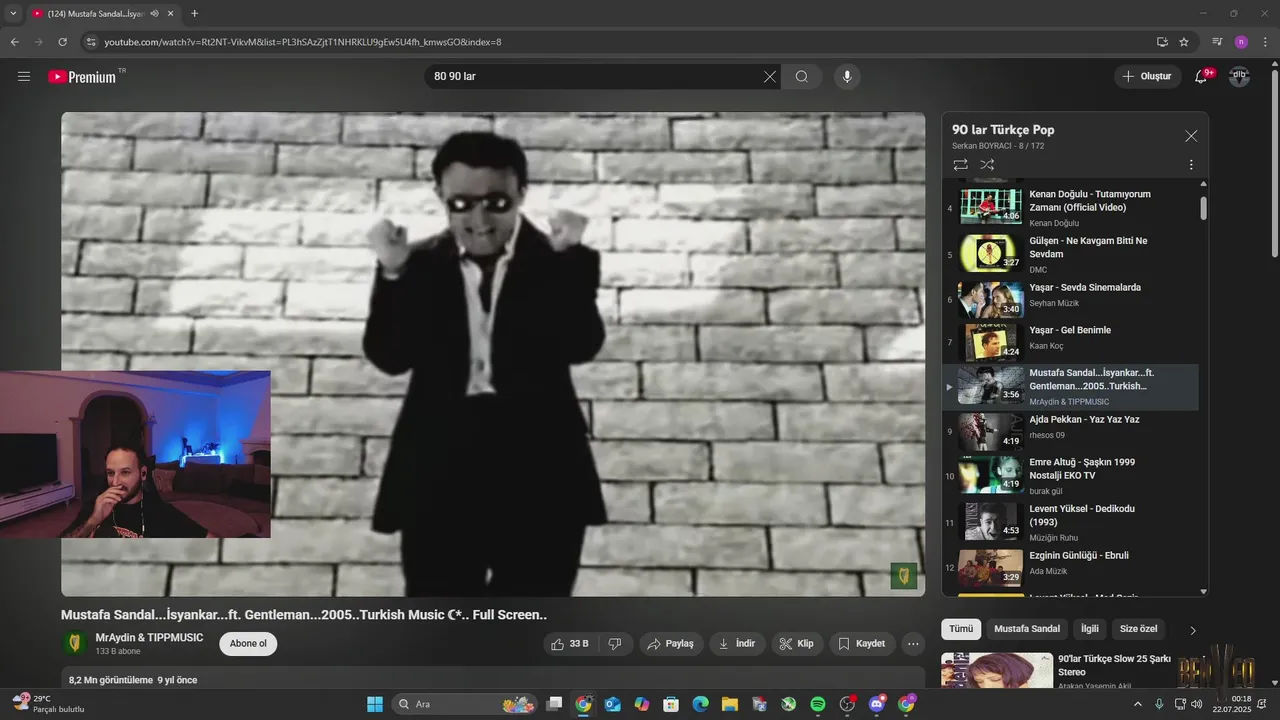View site information icon in address bar

coord(91,42)
